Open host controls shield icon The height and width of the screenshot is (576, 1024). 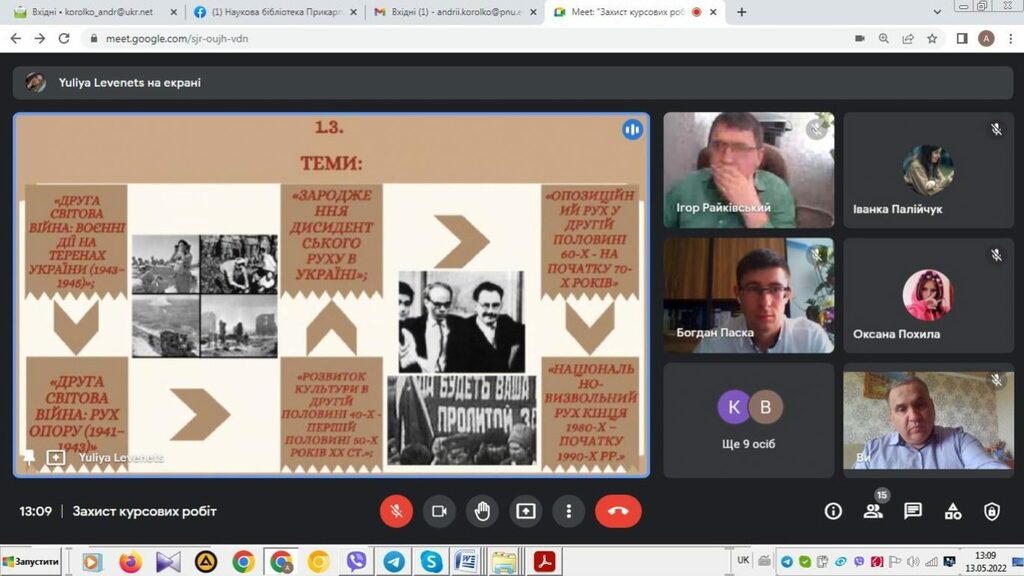(x=992, y=511)
